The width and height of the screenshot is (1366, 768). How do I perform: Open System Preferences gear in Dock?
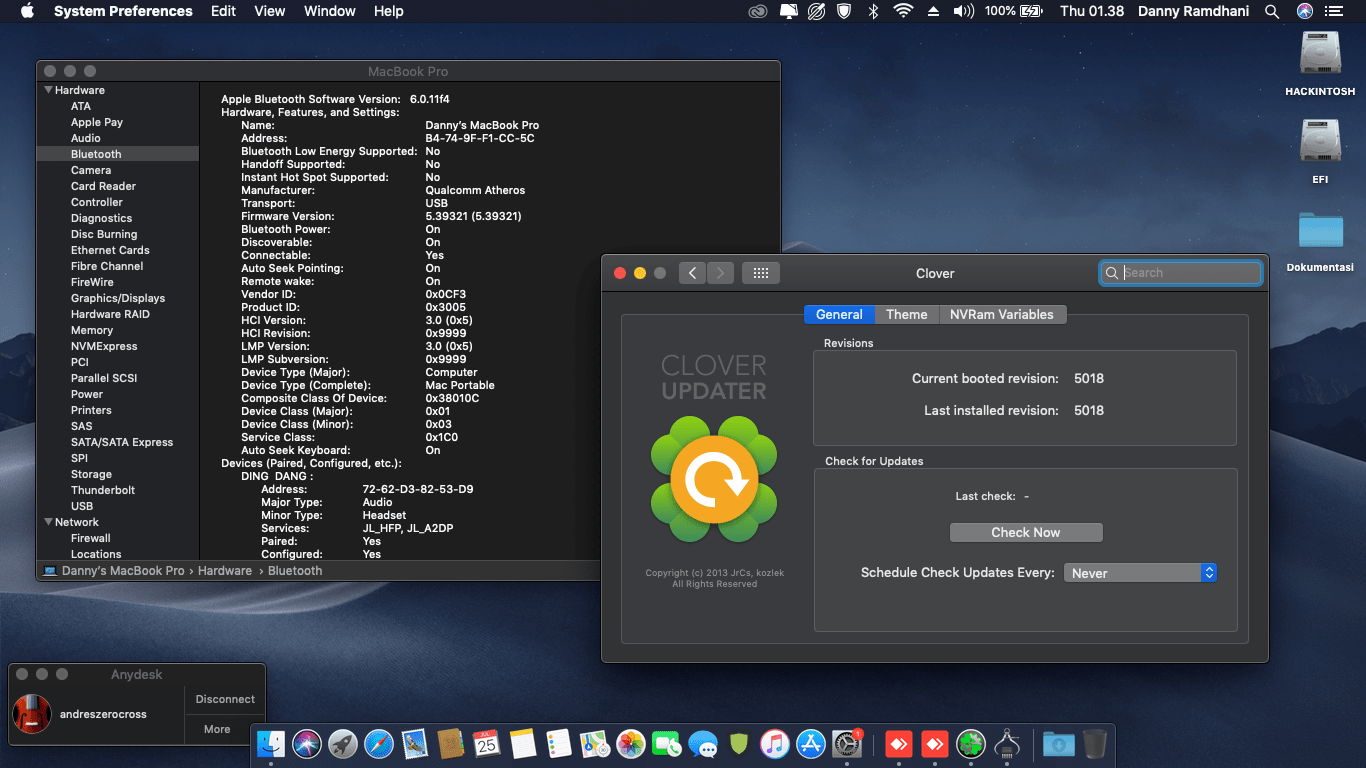coord(847,744)
